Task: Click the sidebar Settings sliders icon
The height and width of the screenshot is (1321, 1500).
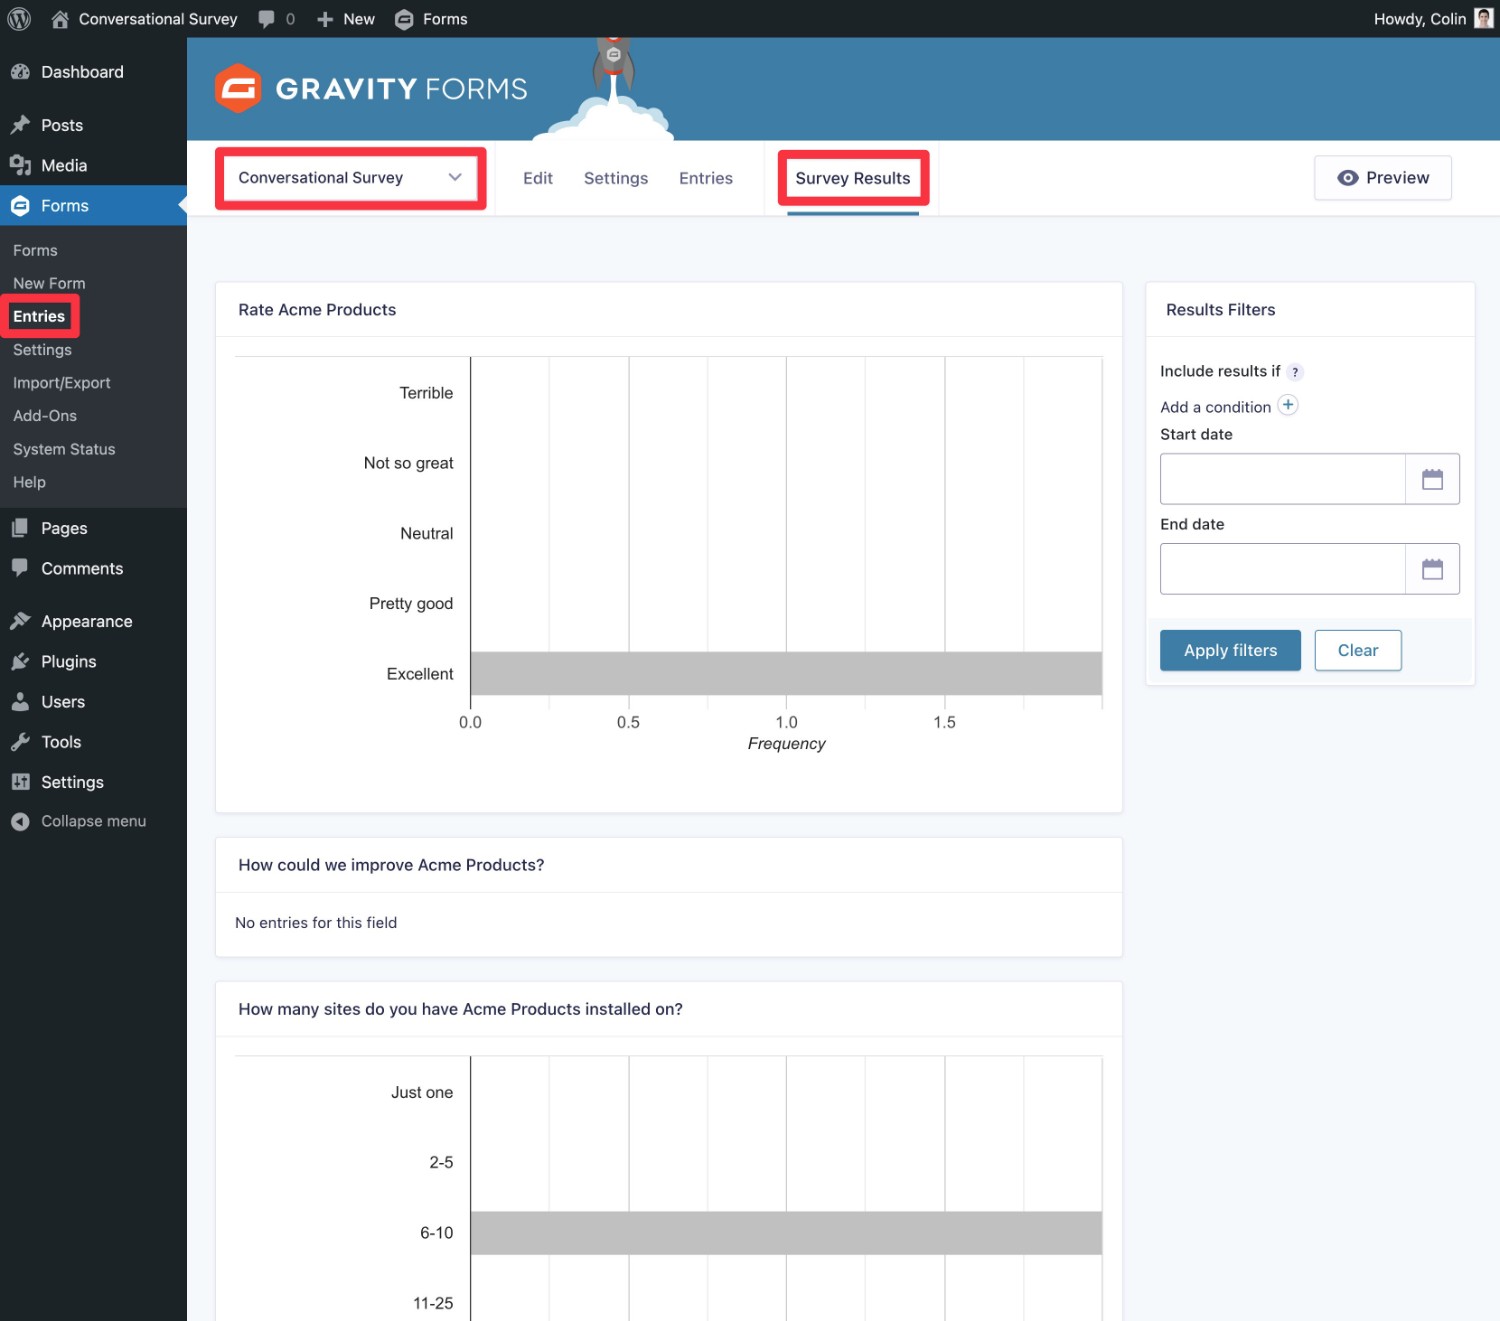Action: tap(20, 782)
